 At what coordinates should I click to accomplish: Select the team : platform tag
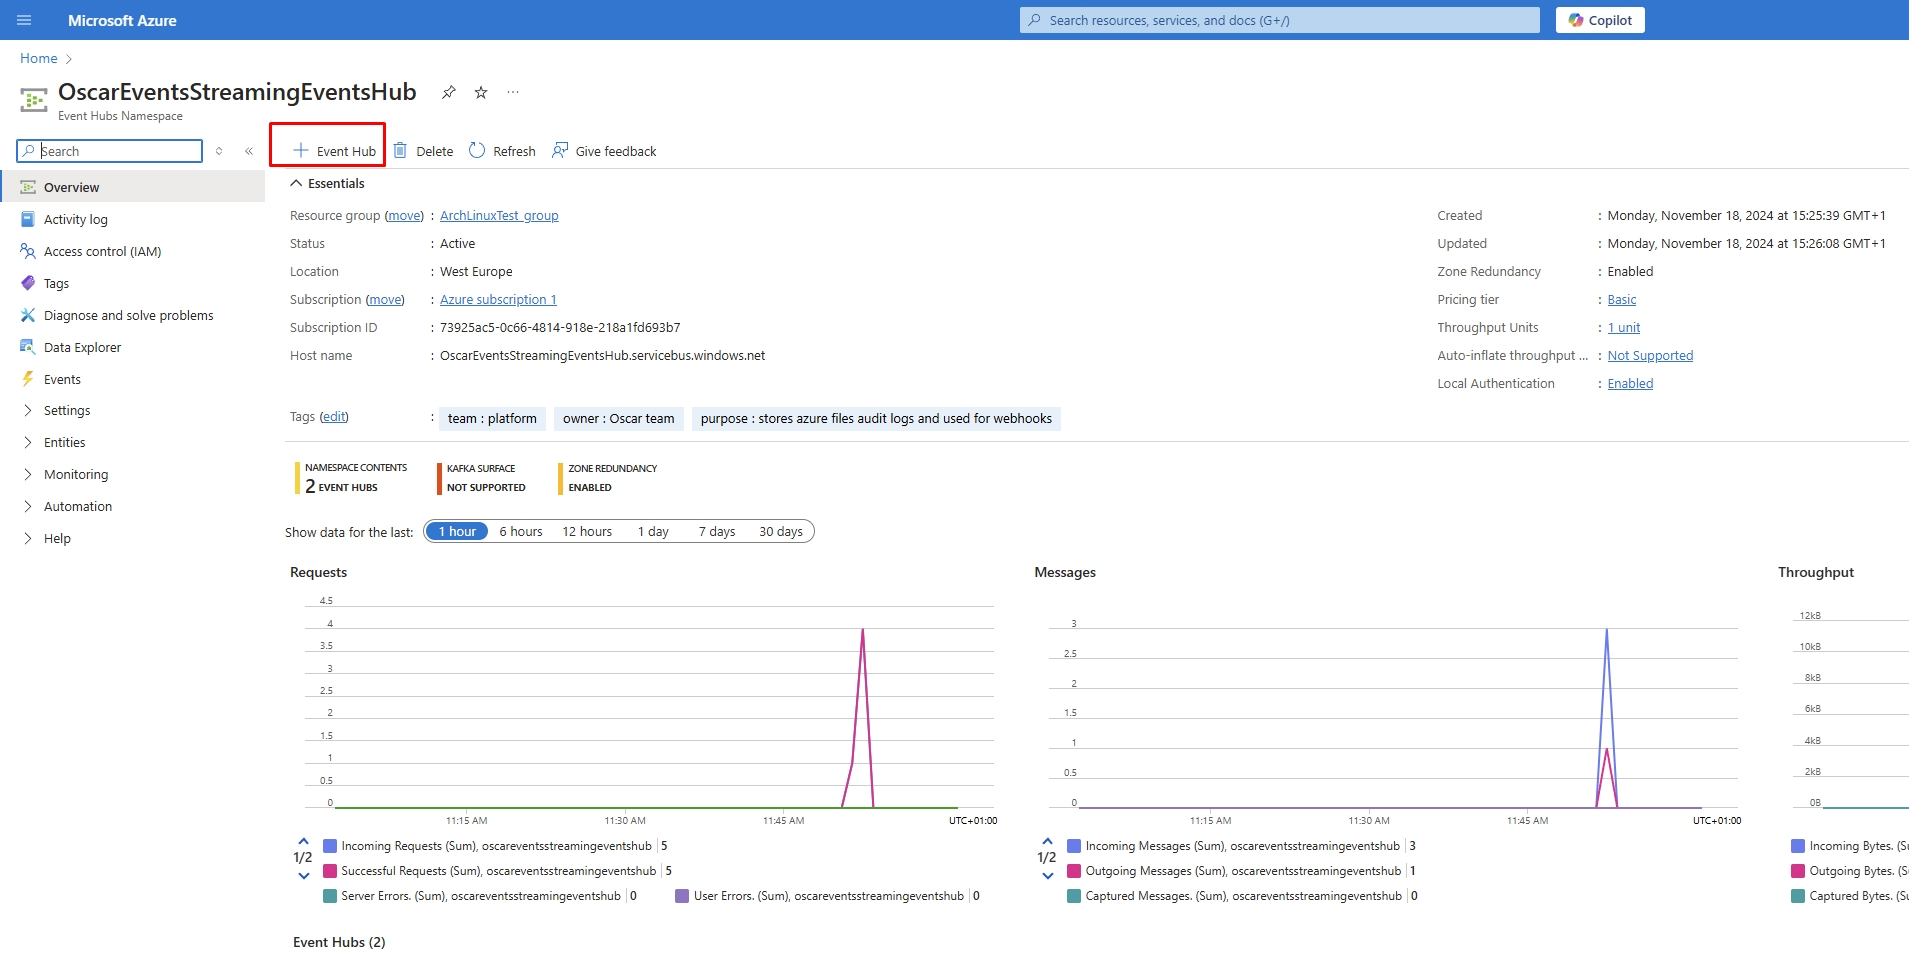(492, 418)
